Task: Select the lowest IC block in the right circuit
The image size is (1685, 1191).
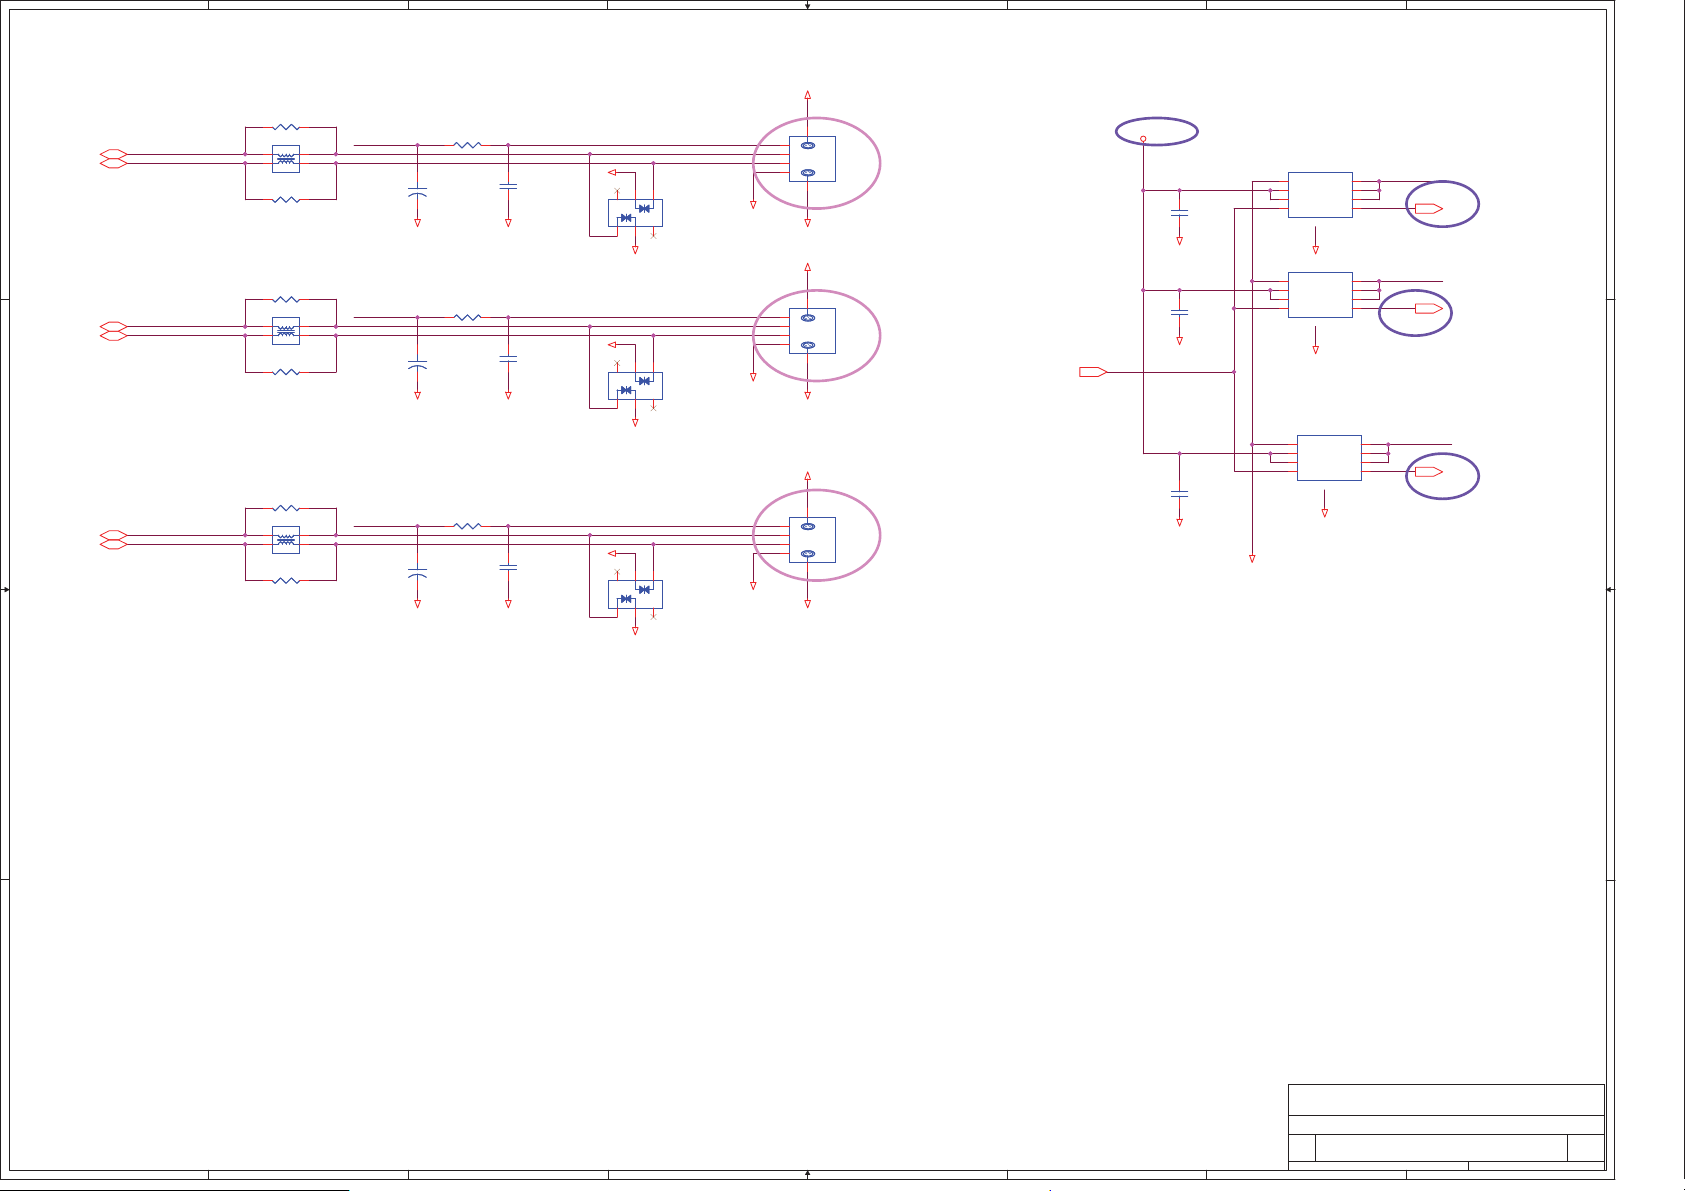Action: point(1329,458)
